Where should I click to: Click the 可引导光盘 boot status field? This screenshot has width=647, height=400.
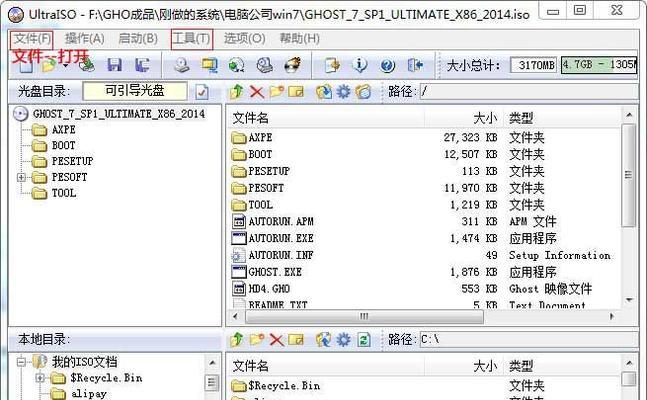(135, 91)
